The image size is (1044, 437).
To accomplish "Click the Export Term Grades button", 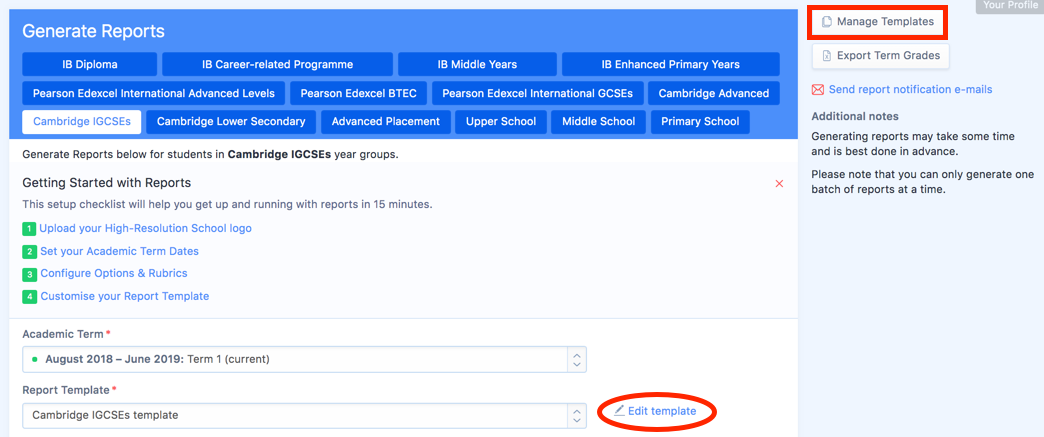I will point(880,55).
